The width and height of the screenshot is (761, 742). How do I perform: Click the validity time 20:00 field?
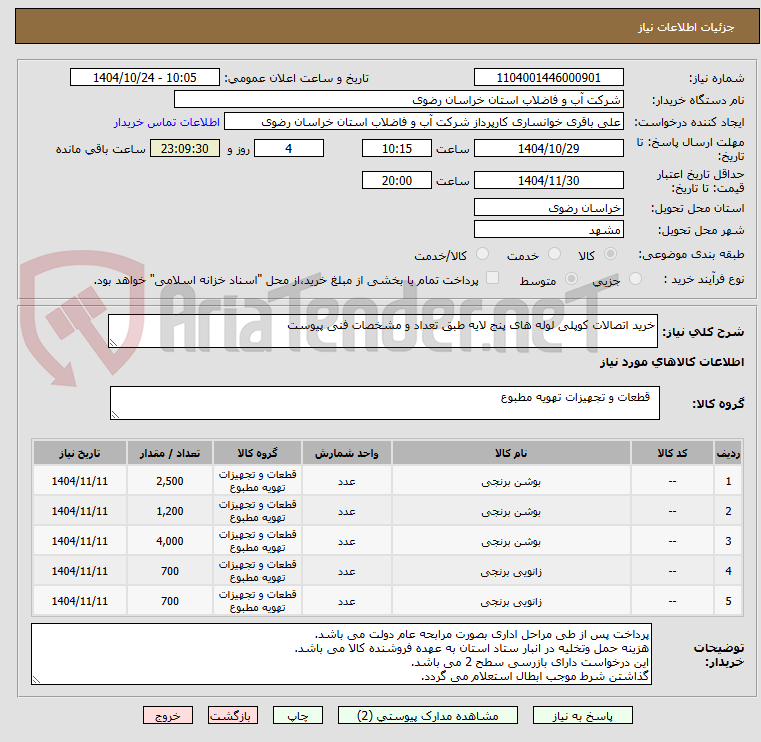coord(397,181)
